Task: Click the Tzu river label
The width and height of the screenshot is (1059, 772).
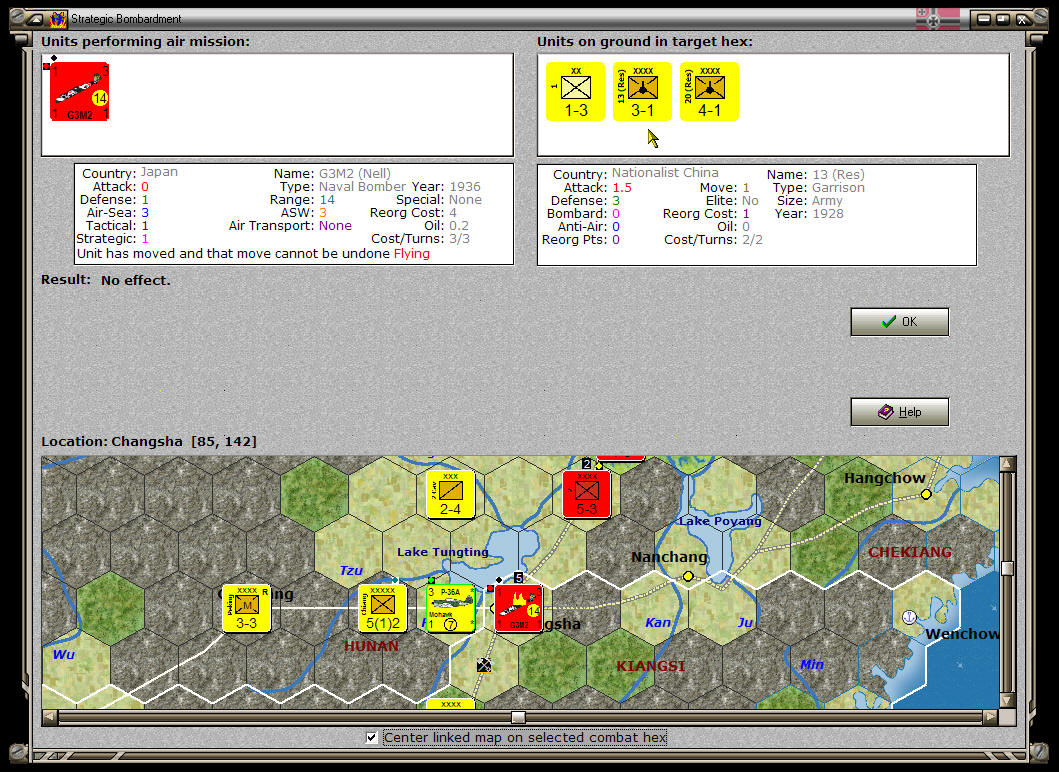Action: tap(351, 571)
